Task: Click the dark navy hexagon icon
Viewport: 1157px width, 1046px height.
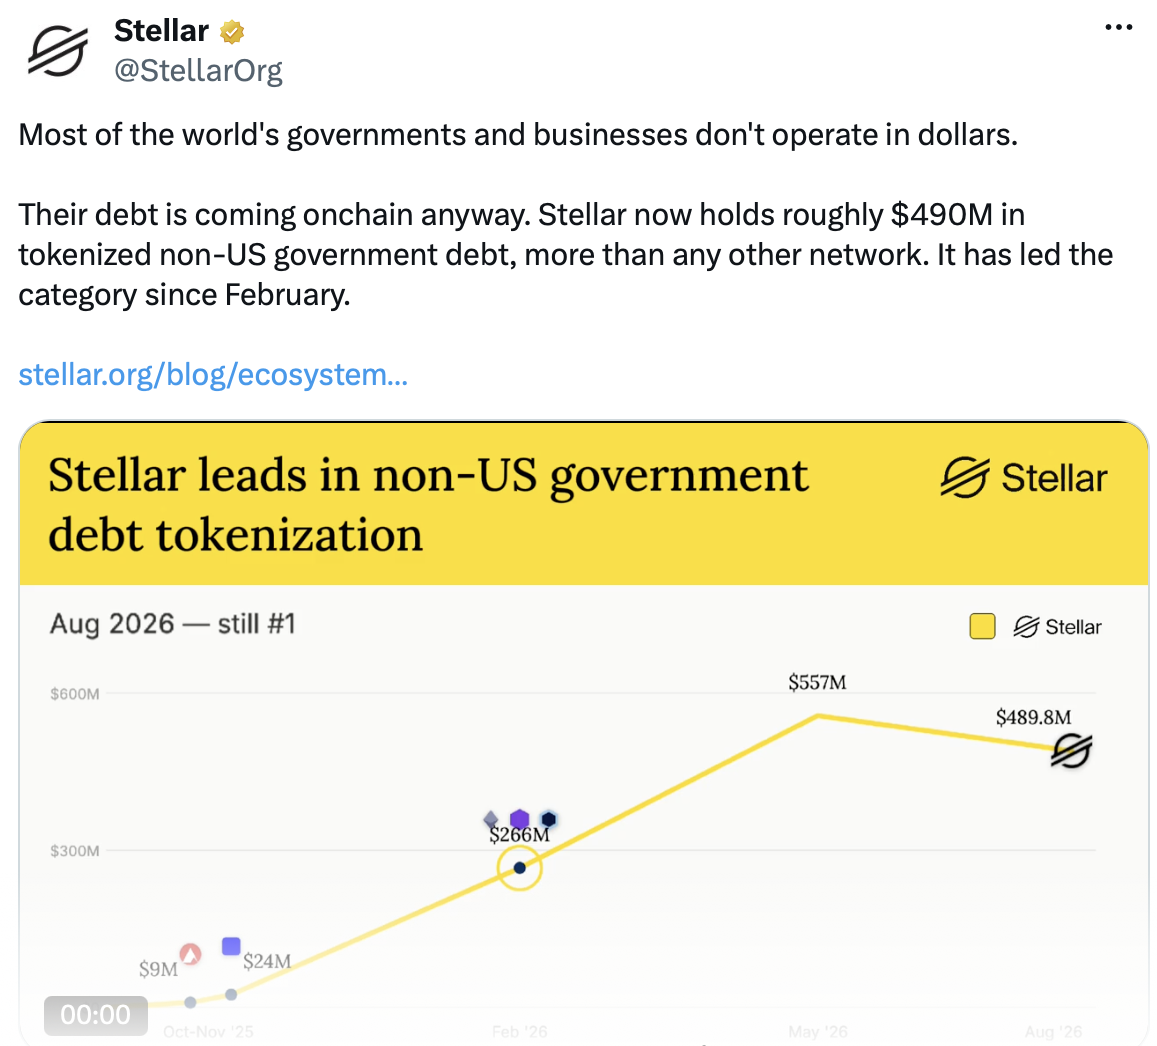Action: (x=548, y=819)
